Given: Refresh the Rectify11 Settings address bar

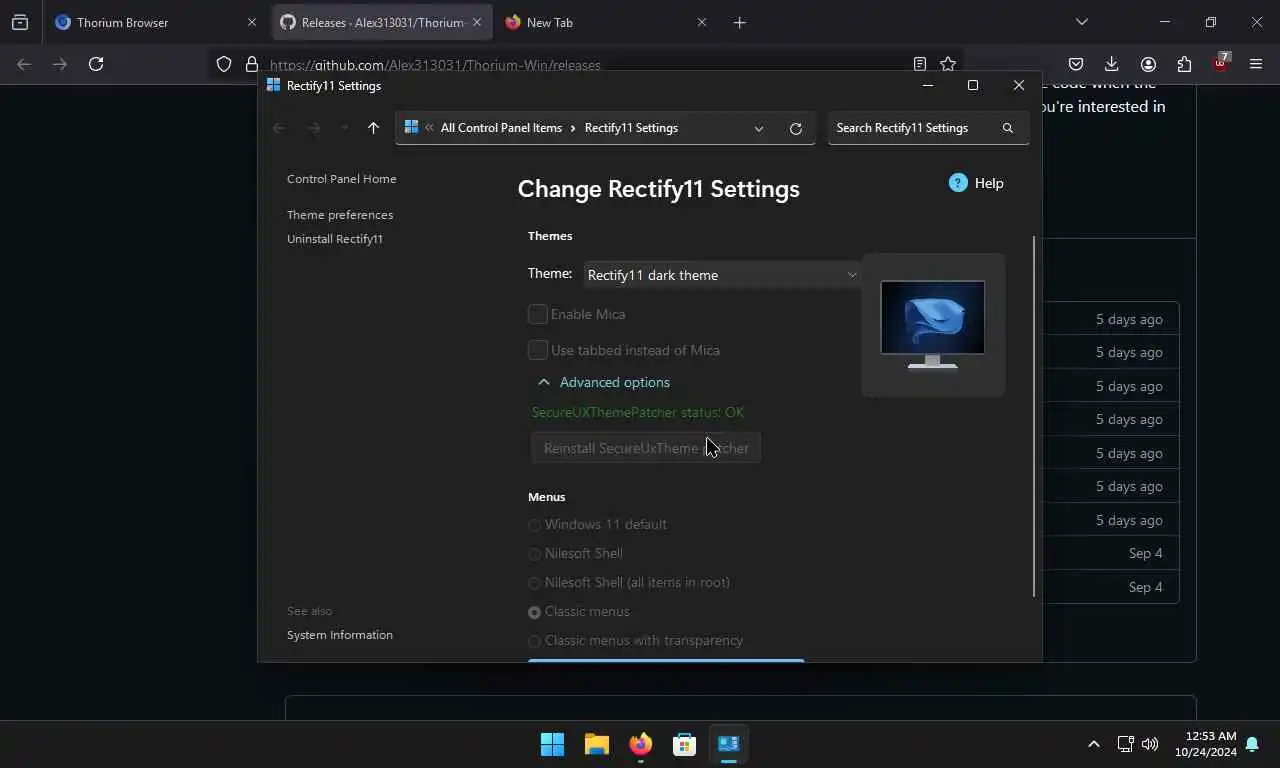Looking at the screenshot, I should coord(796,128).
